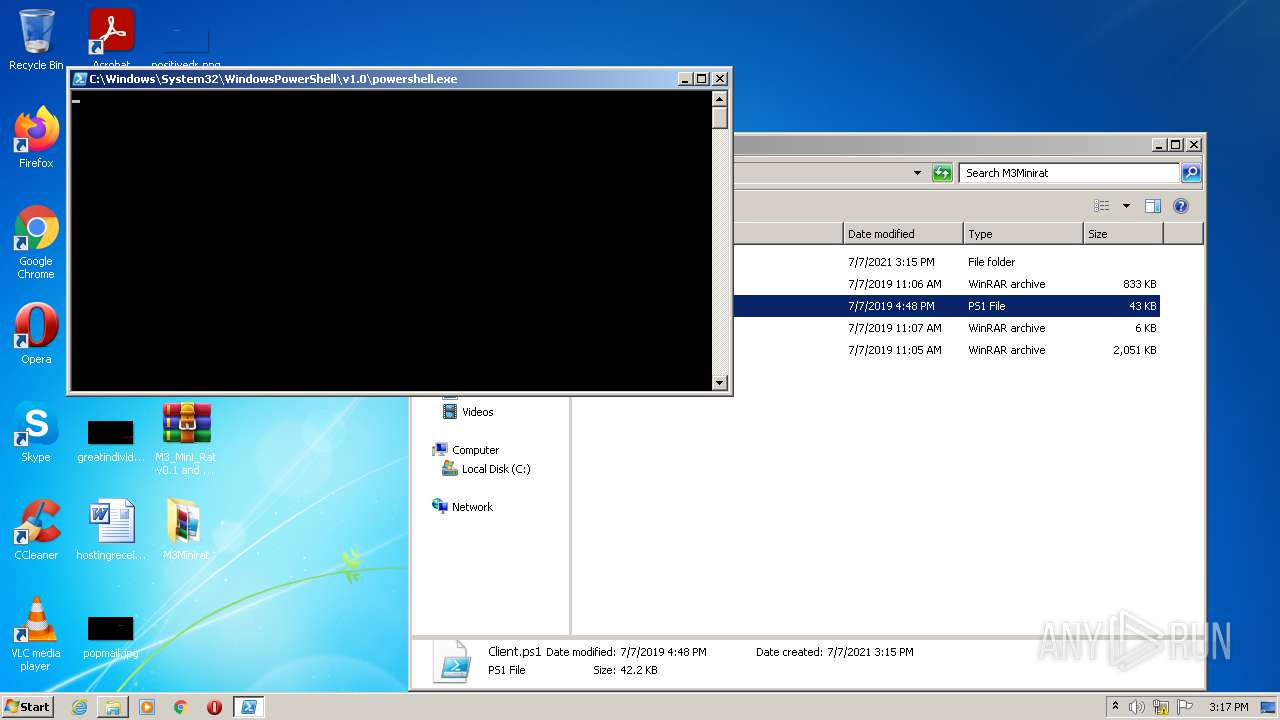Click the Opera taskbar icon
Viewport: 1280px width, 720px height.
[x=214, y=707]
